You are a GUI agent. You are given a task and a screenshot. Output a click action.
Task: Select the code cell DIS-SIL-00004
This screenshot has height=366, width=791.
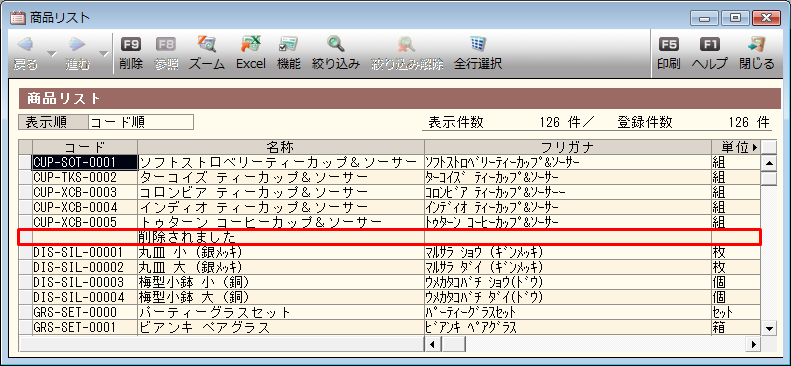(x=85, y=297)
